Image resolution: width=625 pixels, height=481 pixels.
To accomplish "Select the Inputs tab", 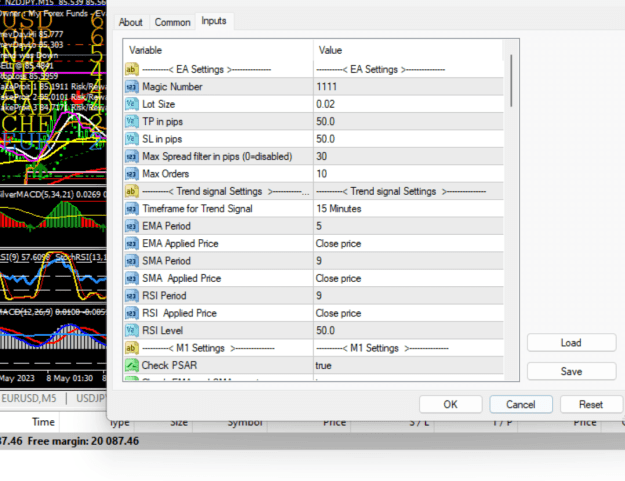I will point(214,21).
